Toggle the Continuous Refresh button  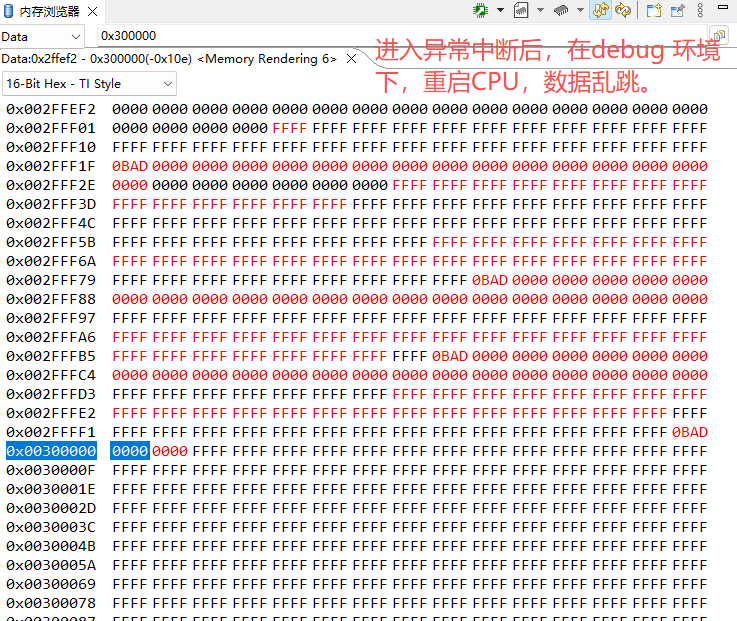pyautogui.click(x=601, y=10)
